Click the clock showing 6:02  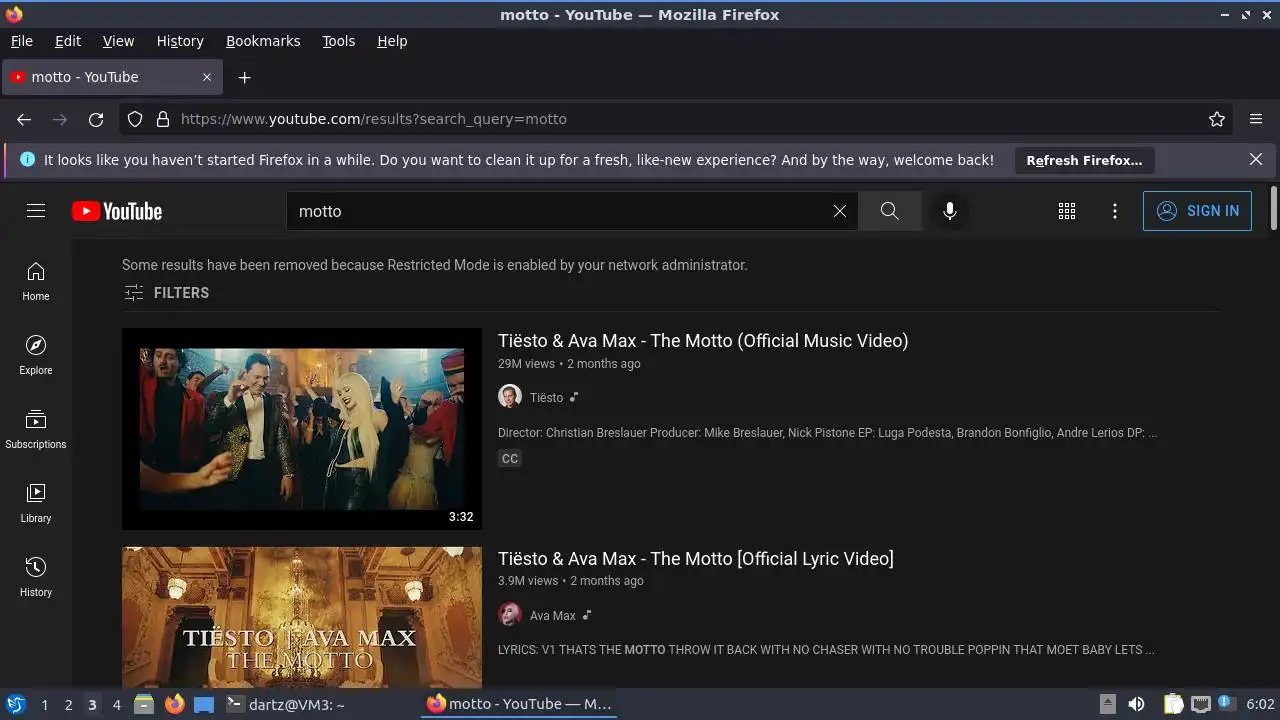[x=1260, y=704]
